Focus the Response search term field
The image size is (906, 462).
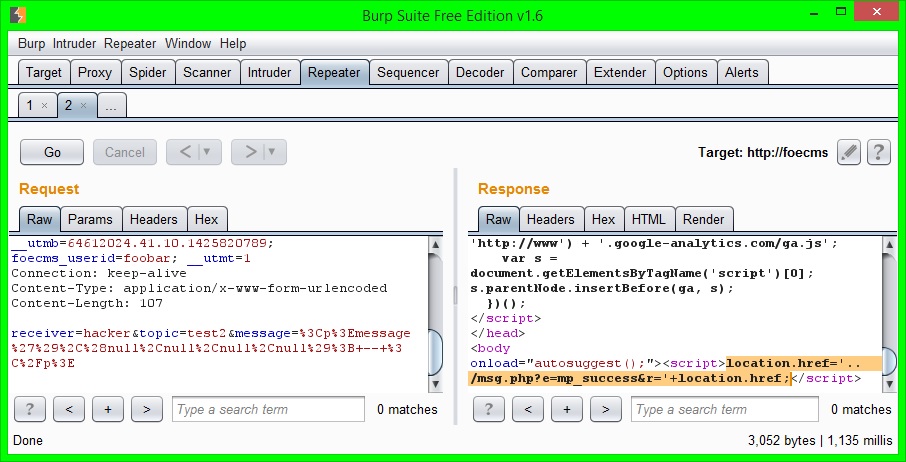(x=725, y=409)
